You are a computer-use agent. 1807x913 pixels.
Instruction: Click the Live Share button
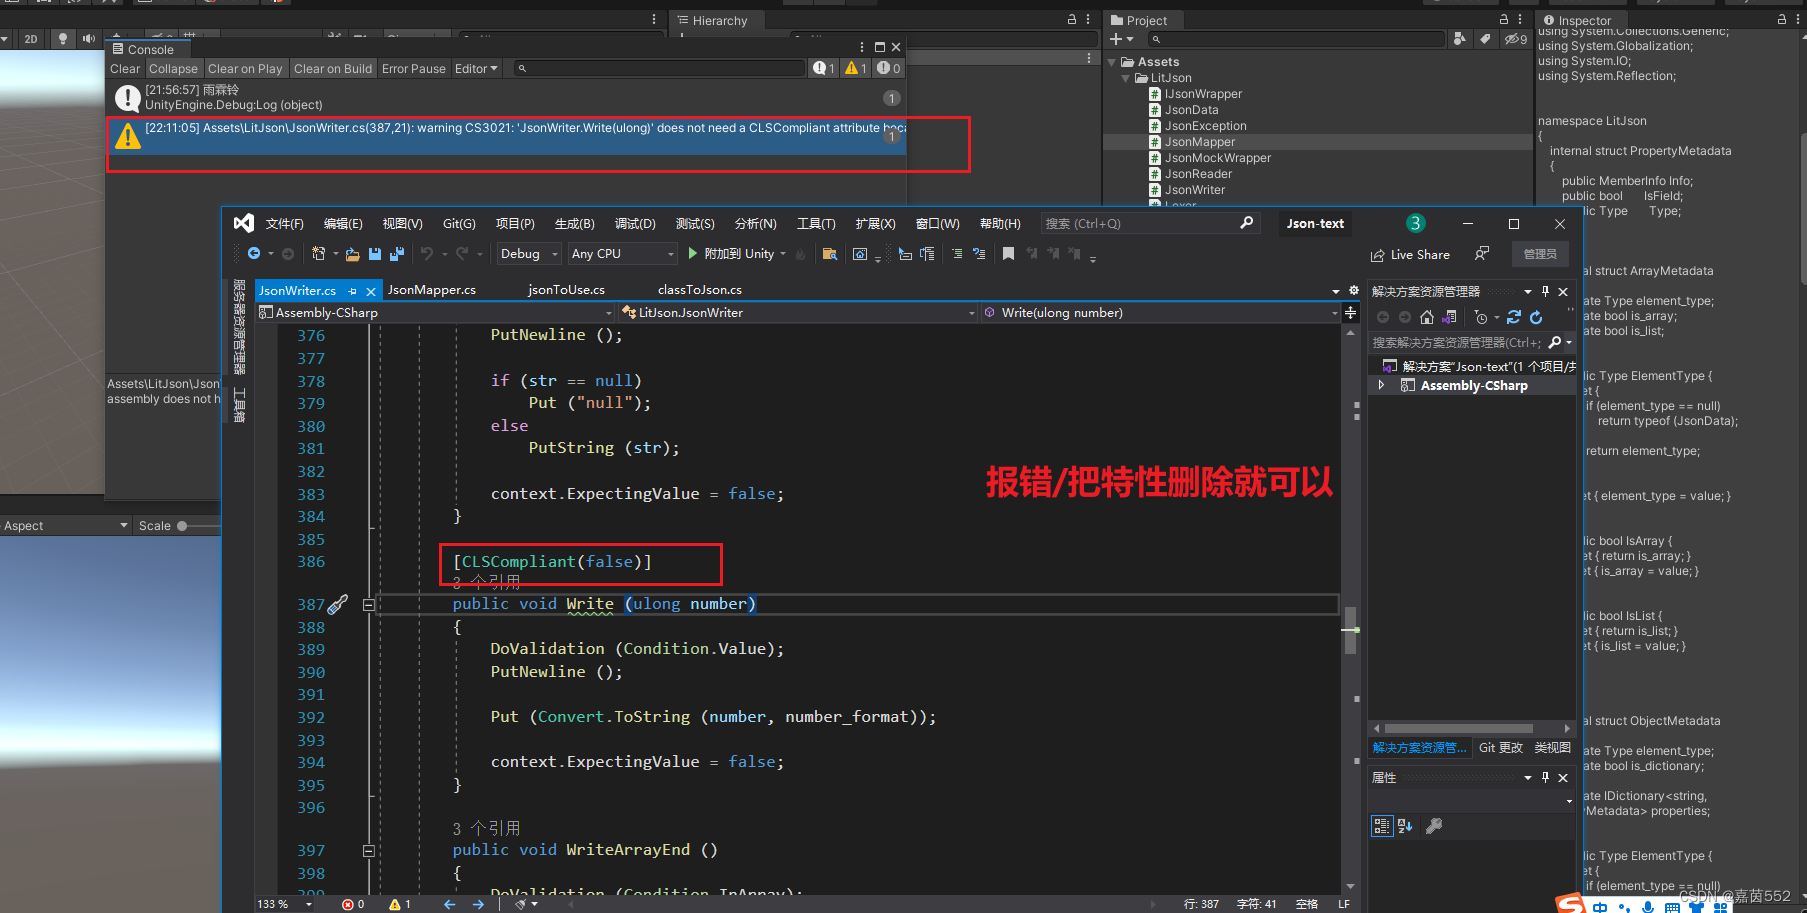1410,254
